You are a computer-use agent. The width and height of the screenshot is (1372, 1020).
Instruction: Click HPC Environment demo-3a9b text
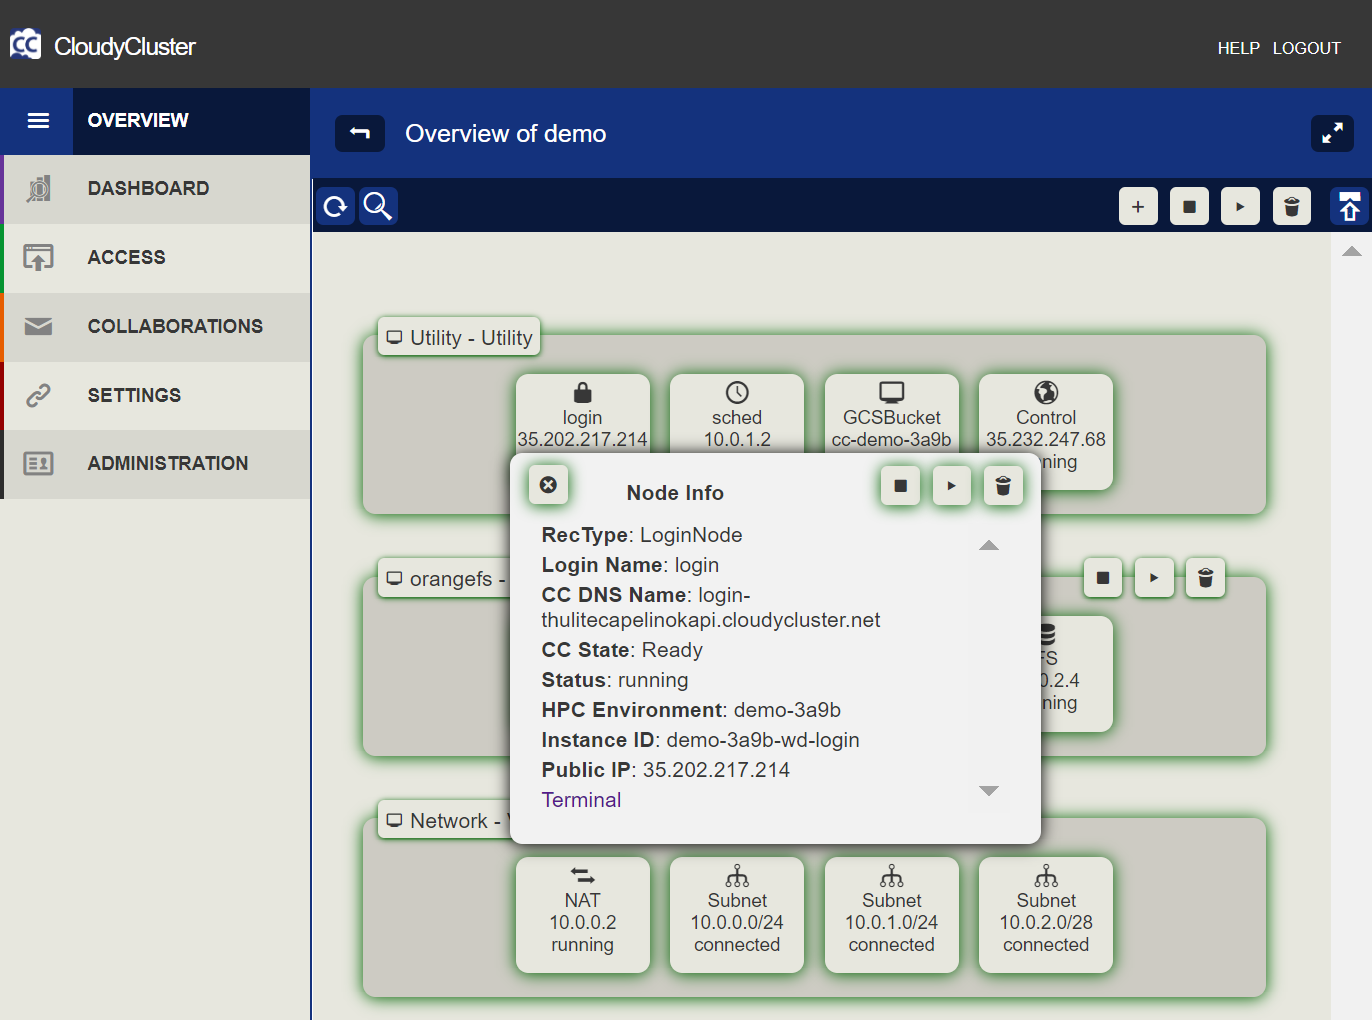tap(787, 710)
